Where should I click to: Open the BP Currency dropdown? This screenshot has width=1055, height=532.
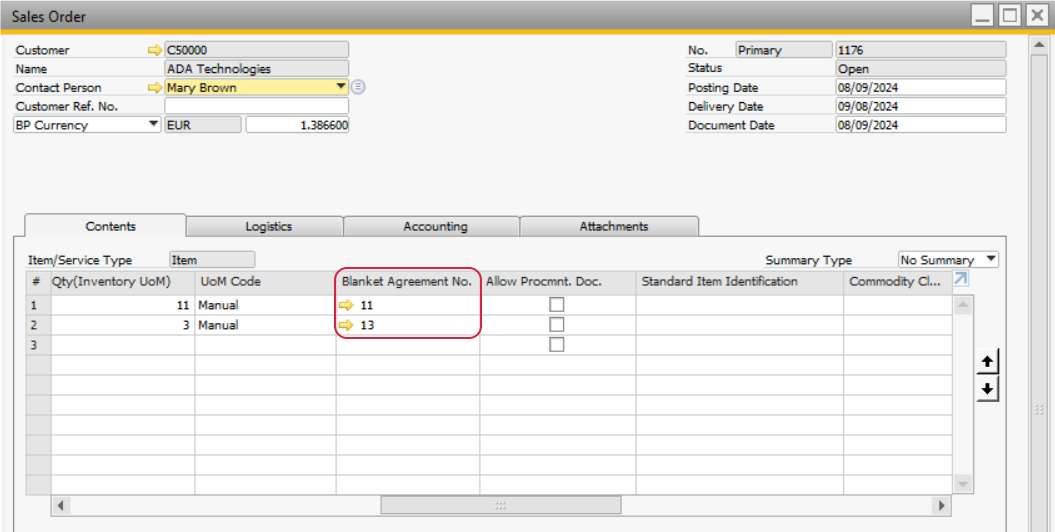pyautogui.click(x=153, y=125)
